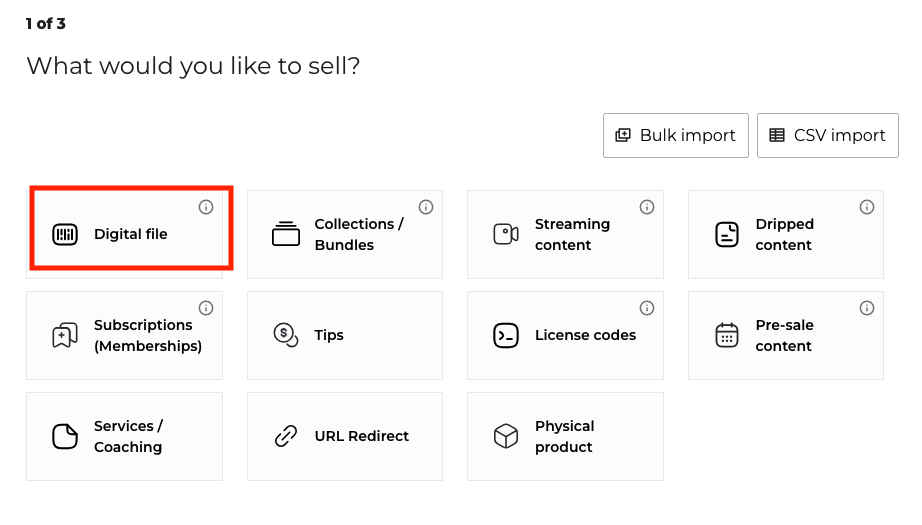Click the Pre-sale content calendar icon
Screen dimensions: 922x525
(x=727, y=336)
